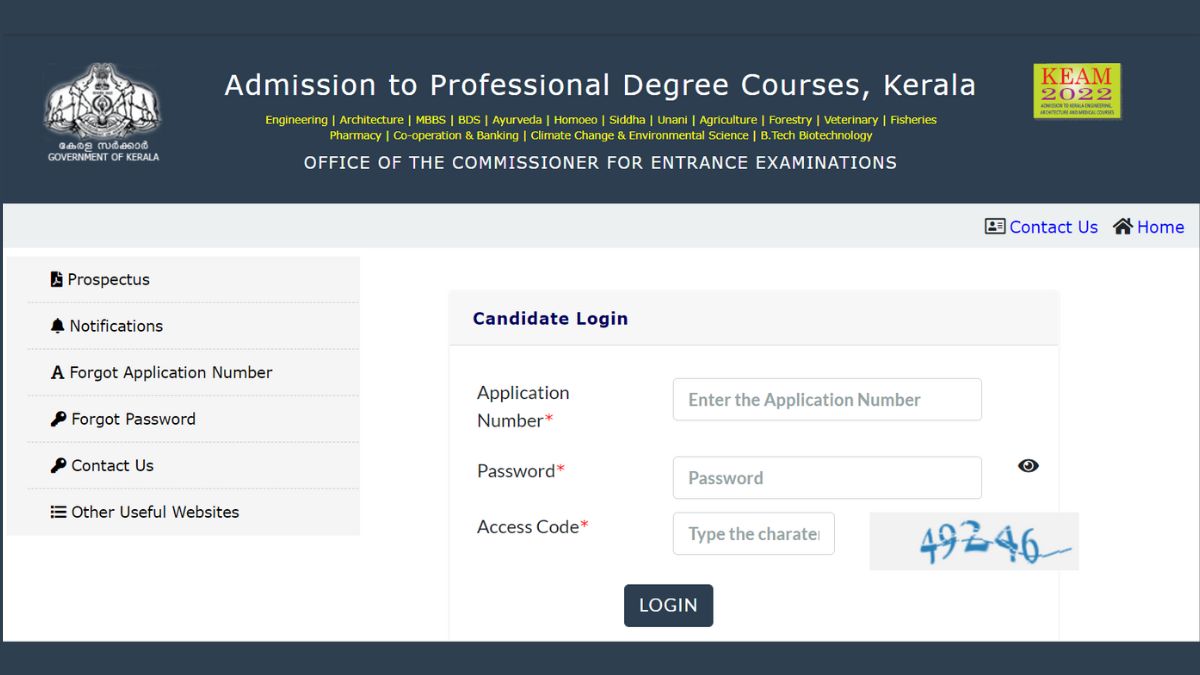The height and width of the screenshot is (675, 1200).
Task: Click the Engineering course link
Action: (x=296, y=119)
